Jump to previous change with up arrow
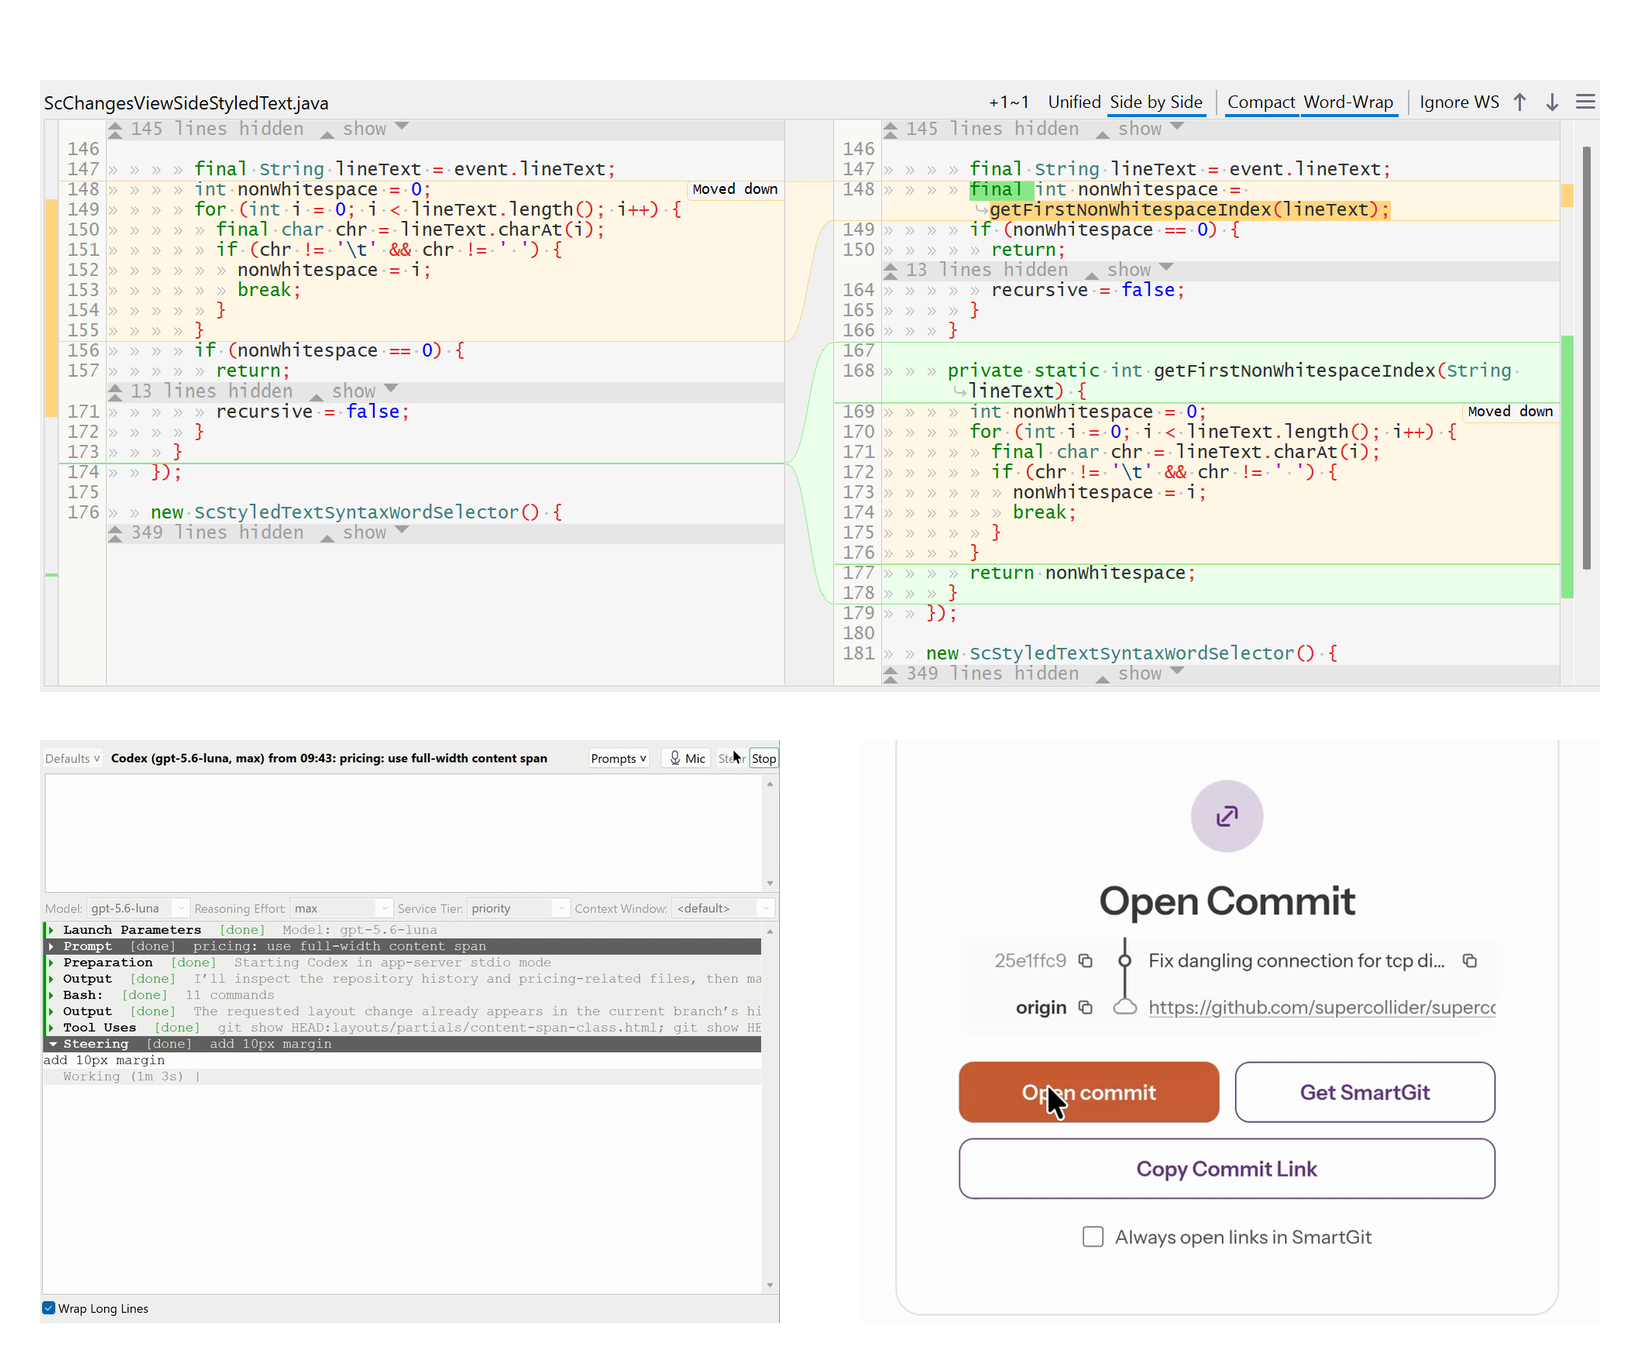Viewport: 1640px width, 1360px height. [1520, 102]
